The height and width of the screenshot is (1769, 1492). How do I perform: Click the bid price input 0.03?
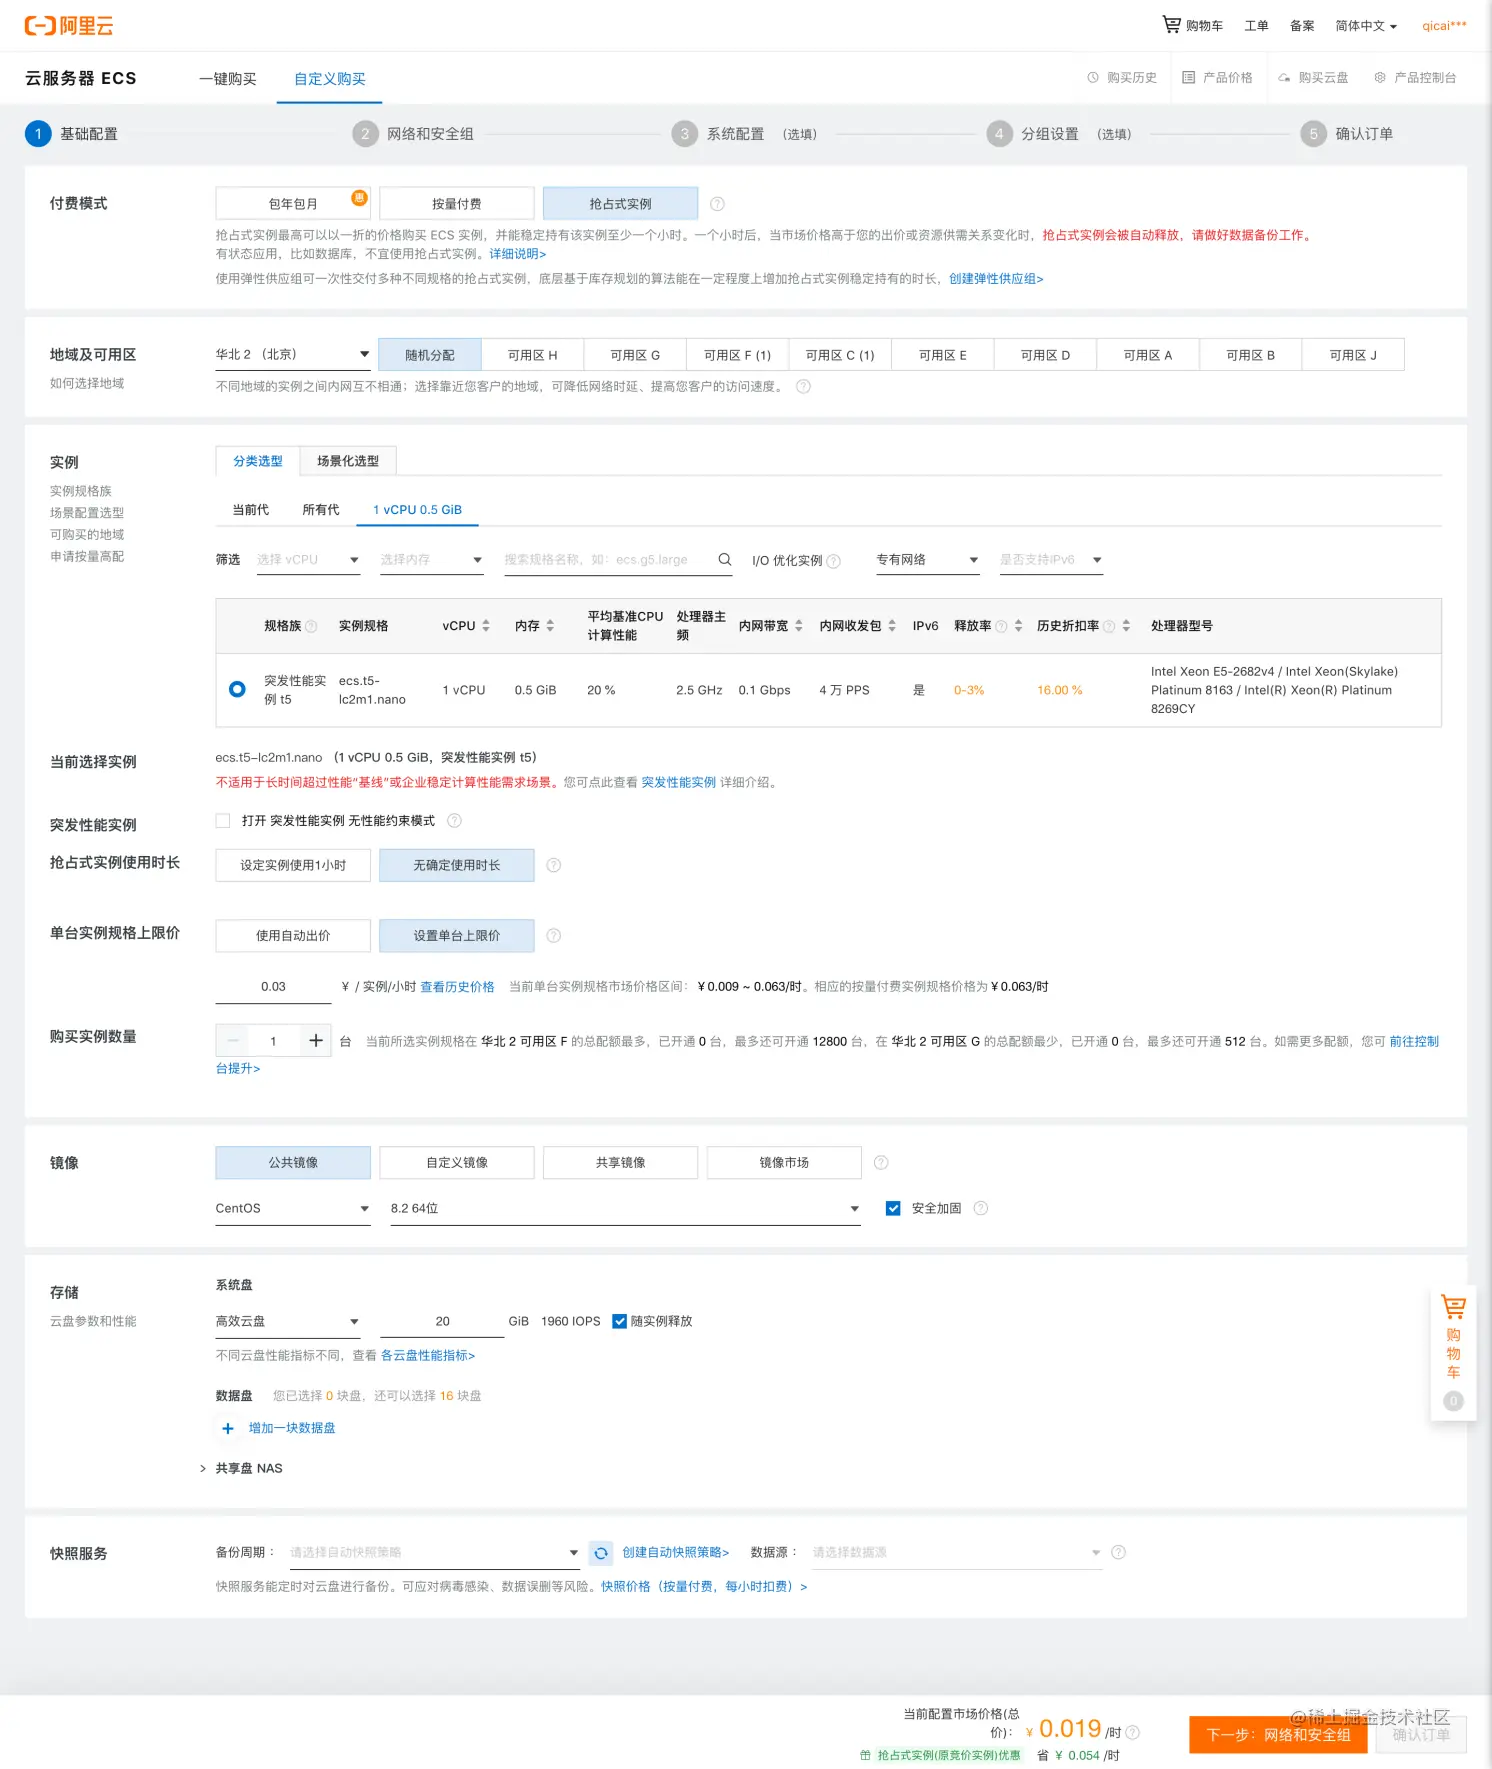point(273,986)
